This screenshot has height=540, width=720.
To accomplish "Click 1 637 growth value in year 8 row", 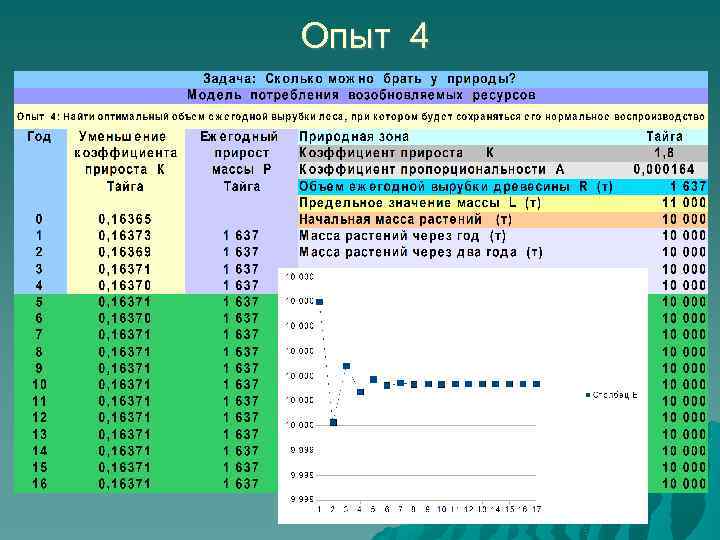I will click(x=241, y=352).
